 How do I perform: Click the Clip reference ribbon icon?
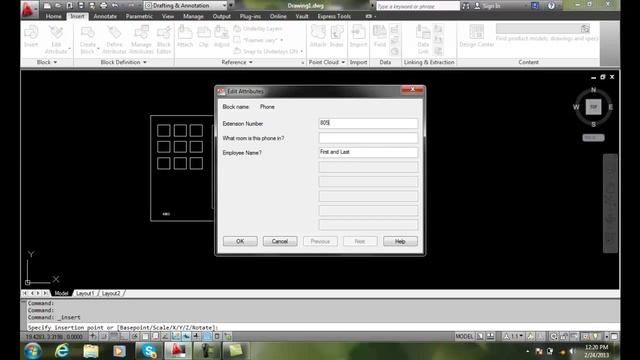[x=204, y=36]
